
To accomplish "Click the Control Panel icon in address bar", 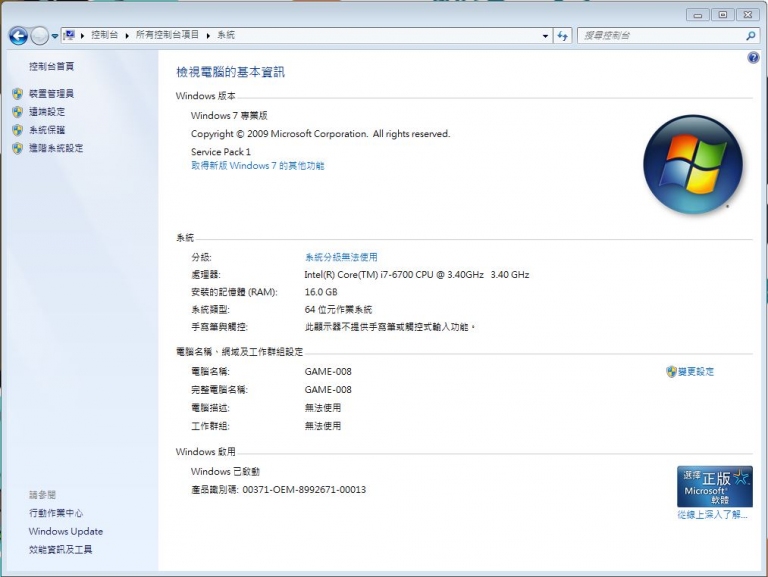I will (x=69, y=35).
